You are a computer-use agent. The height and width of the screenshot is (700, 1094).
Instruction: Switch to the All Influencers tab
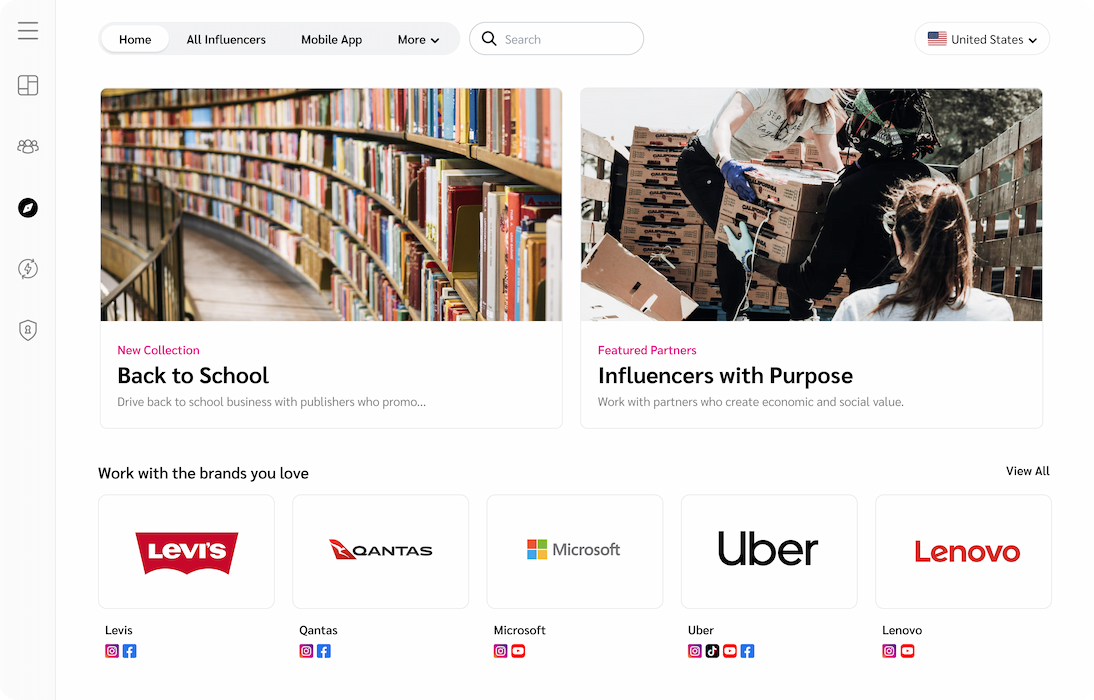[226, 40]
